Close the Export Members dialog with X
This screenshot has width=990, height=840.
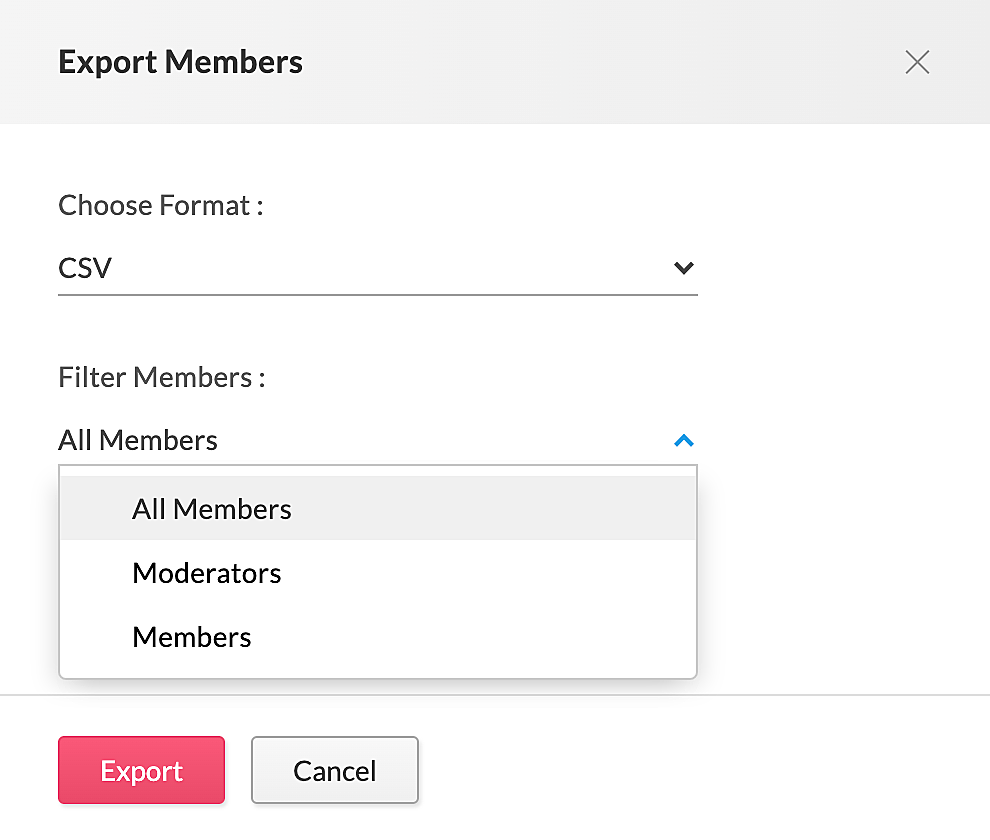(917, 62)
